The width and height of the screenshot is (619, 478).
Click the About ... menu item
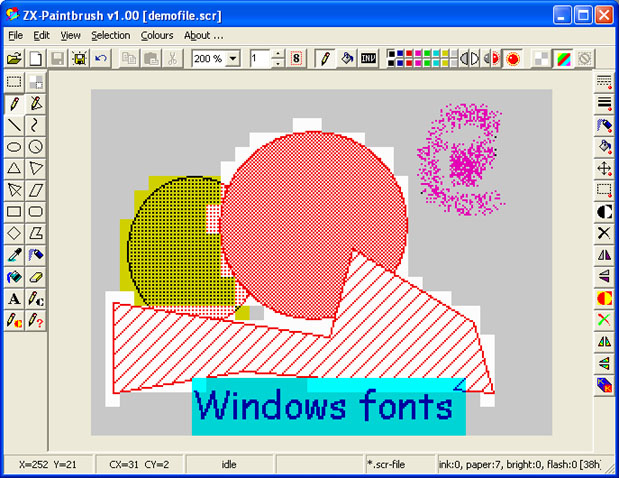(x=204, y=35)
